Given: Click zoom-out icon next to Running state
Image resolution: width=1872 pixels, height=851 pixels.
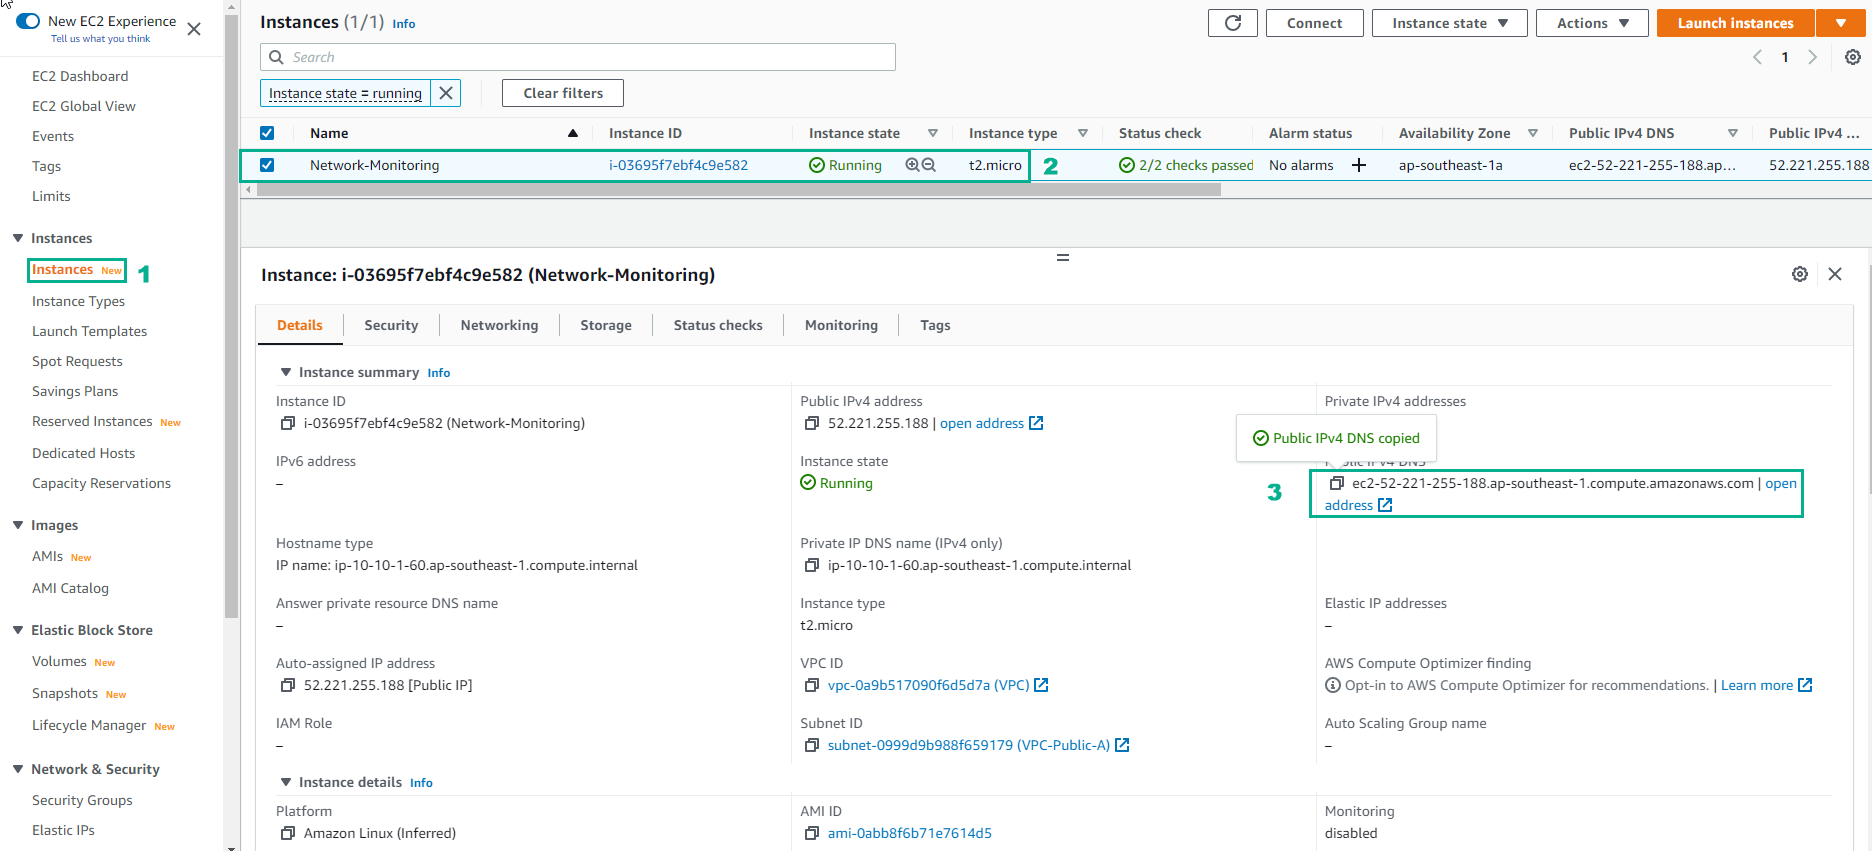Looking at the screenshot, I should click(929, 165).
